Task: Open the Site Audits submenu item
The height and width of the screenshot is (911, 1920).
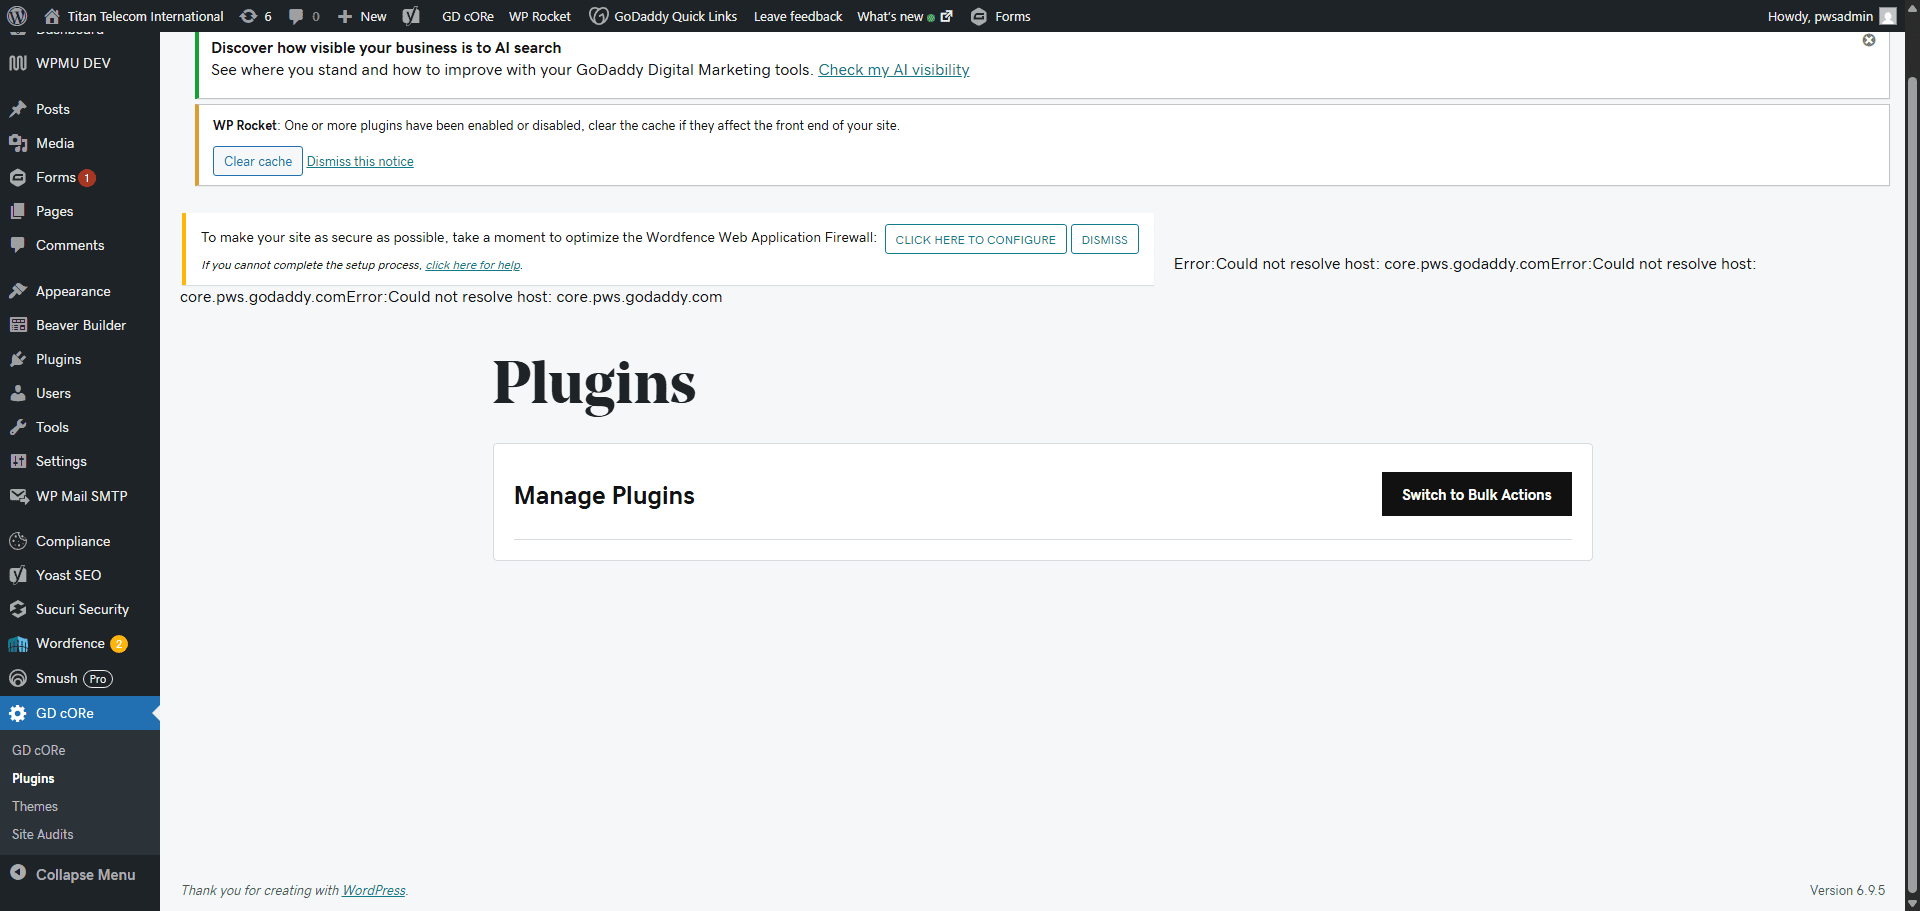Action: point(43,834)
